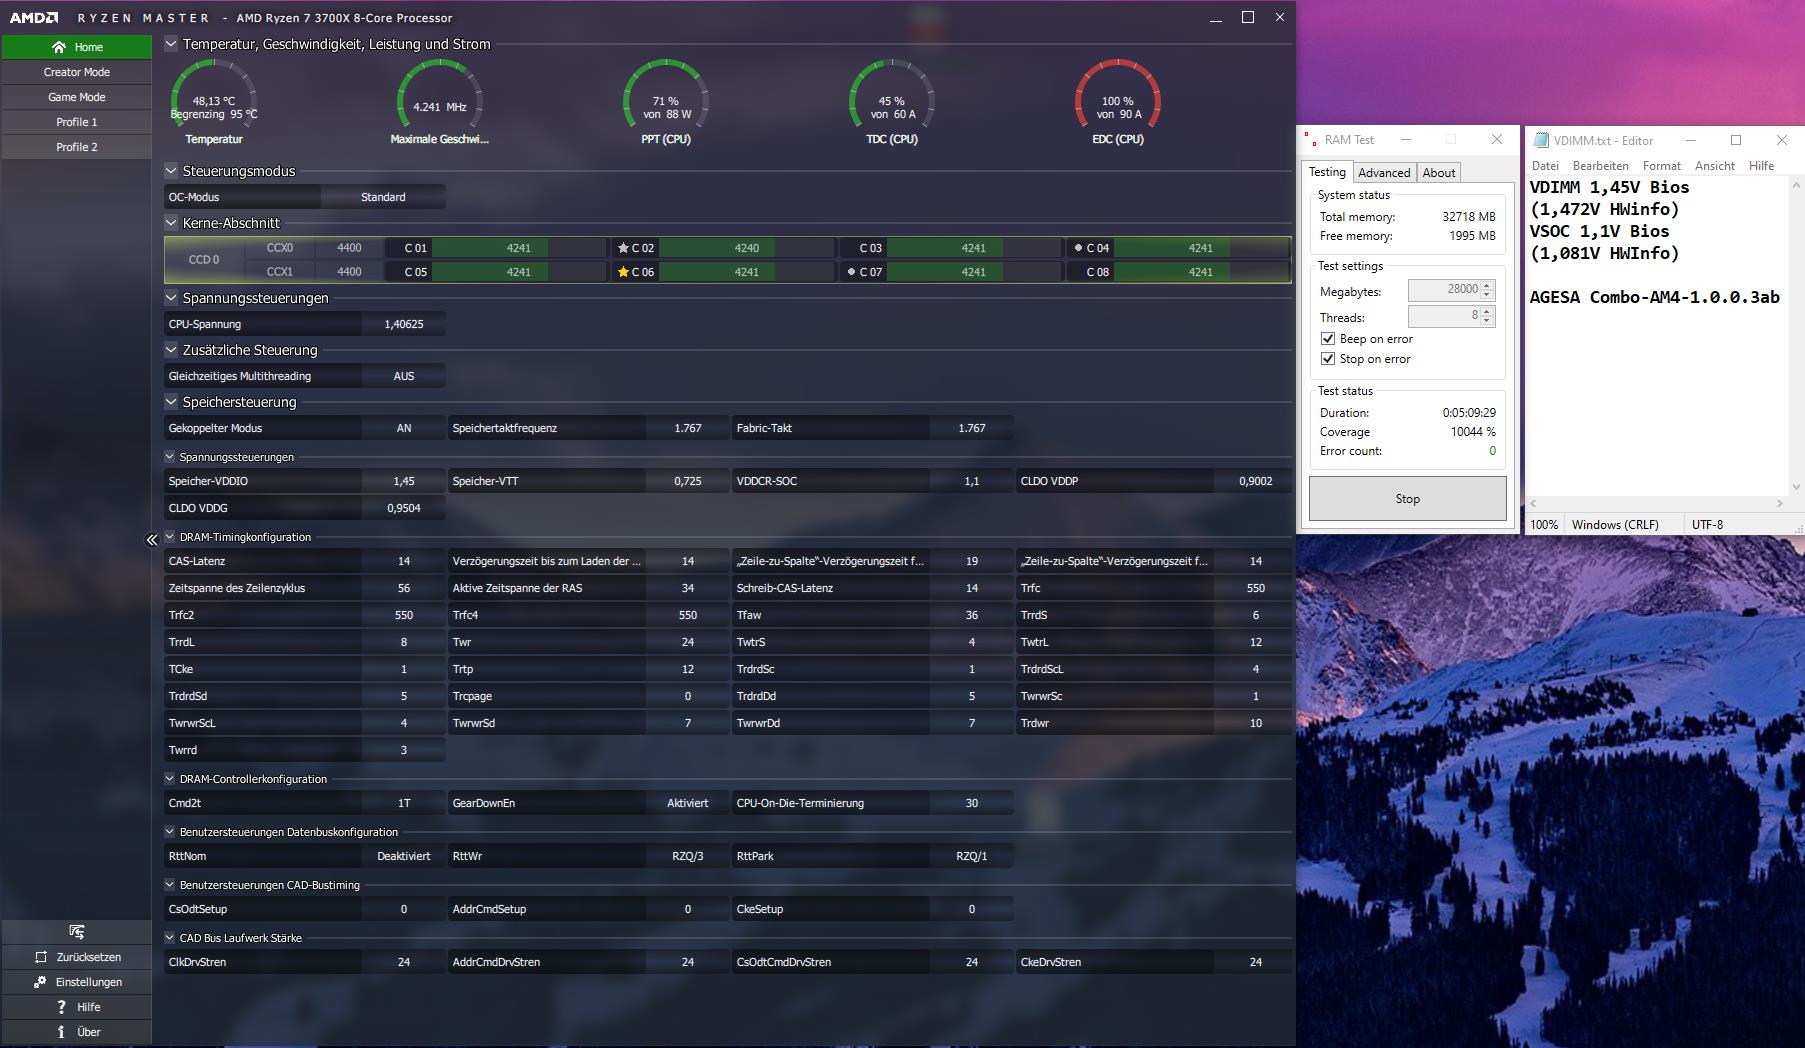This screenshot has width=1805, height=1048.
Task: Open the OC-Modus Standard dropdown
Action: 383,197
